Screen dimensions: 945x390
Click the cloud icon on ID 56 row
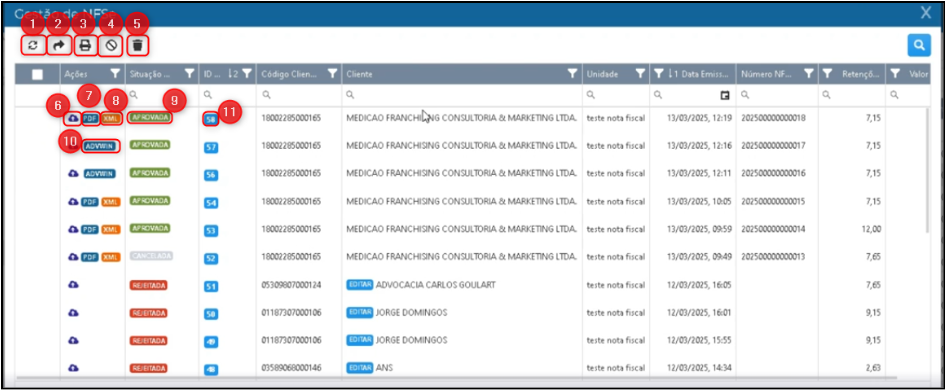(73, 174)
